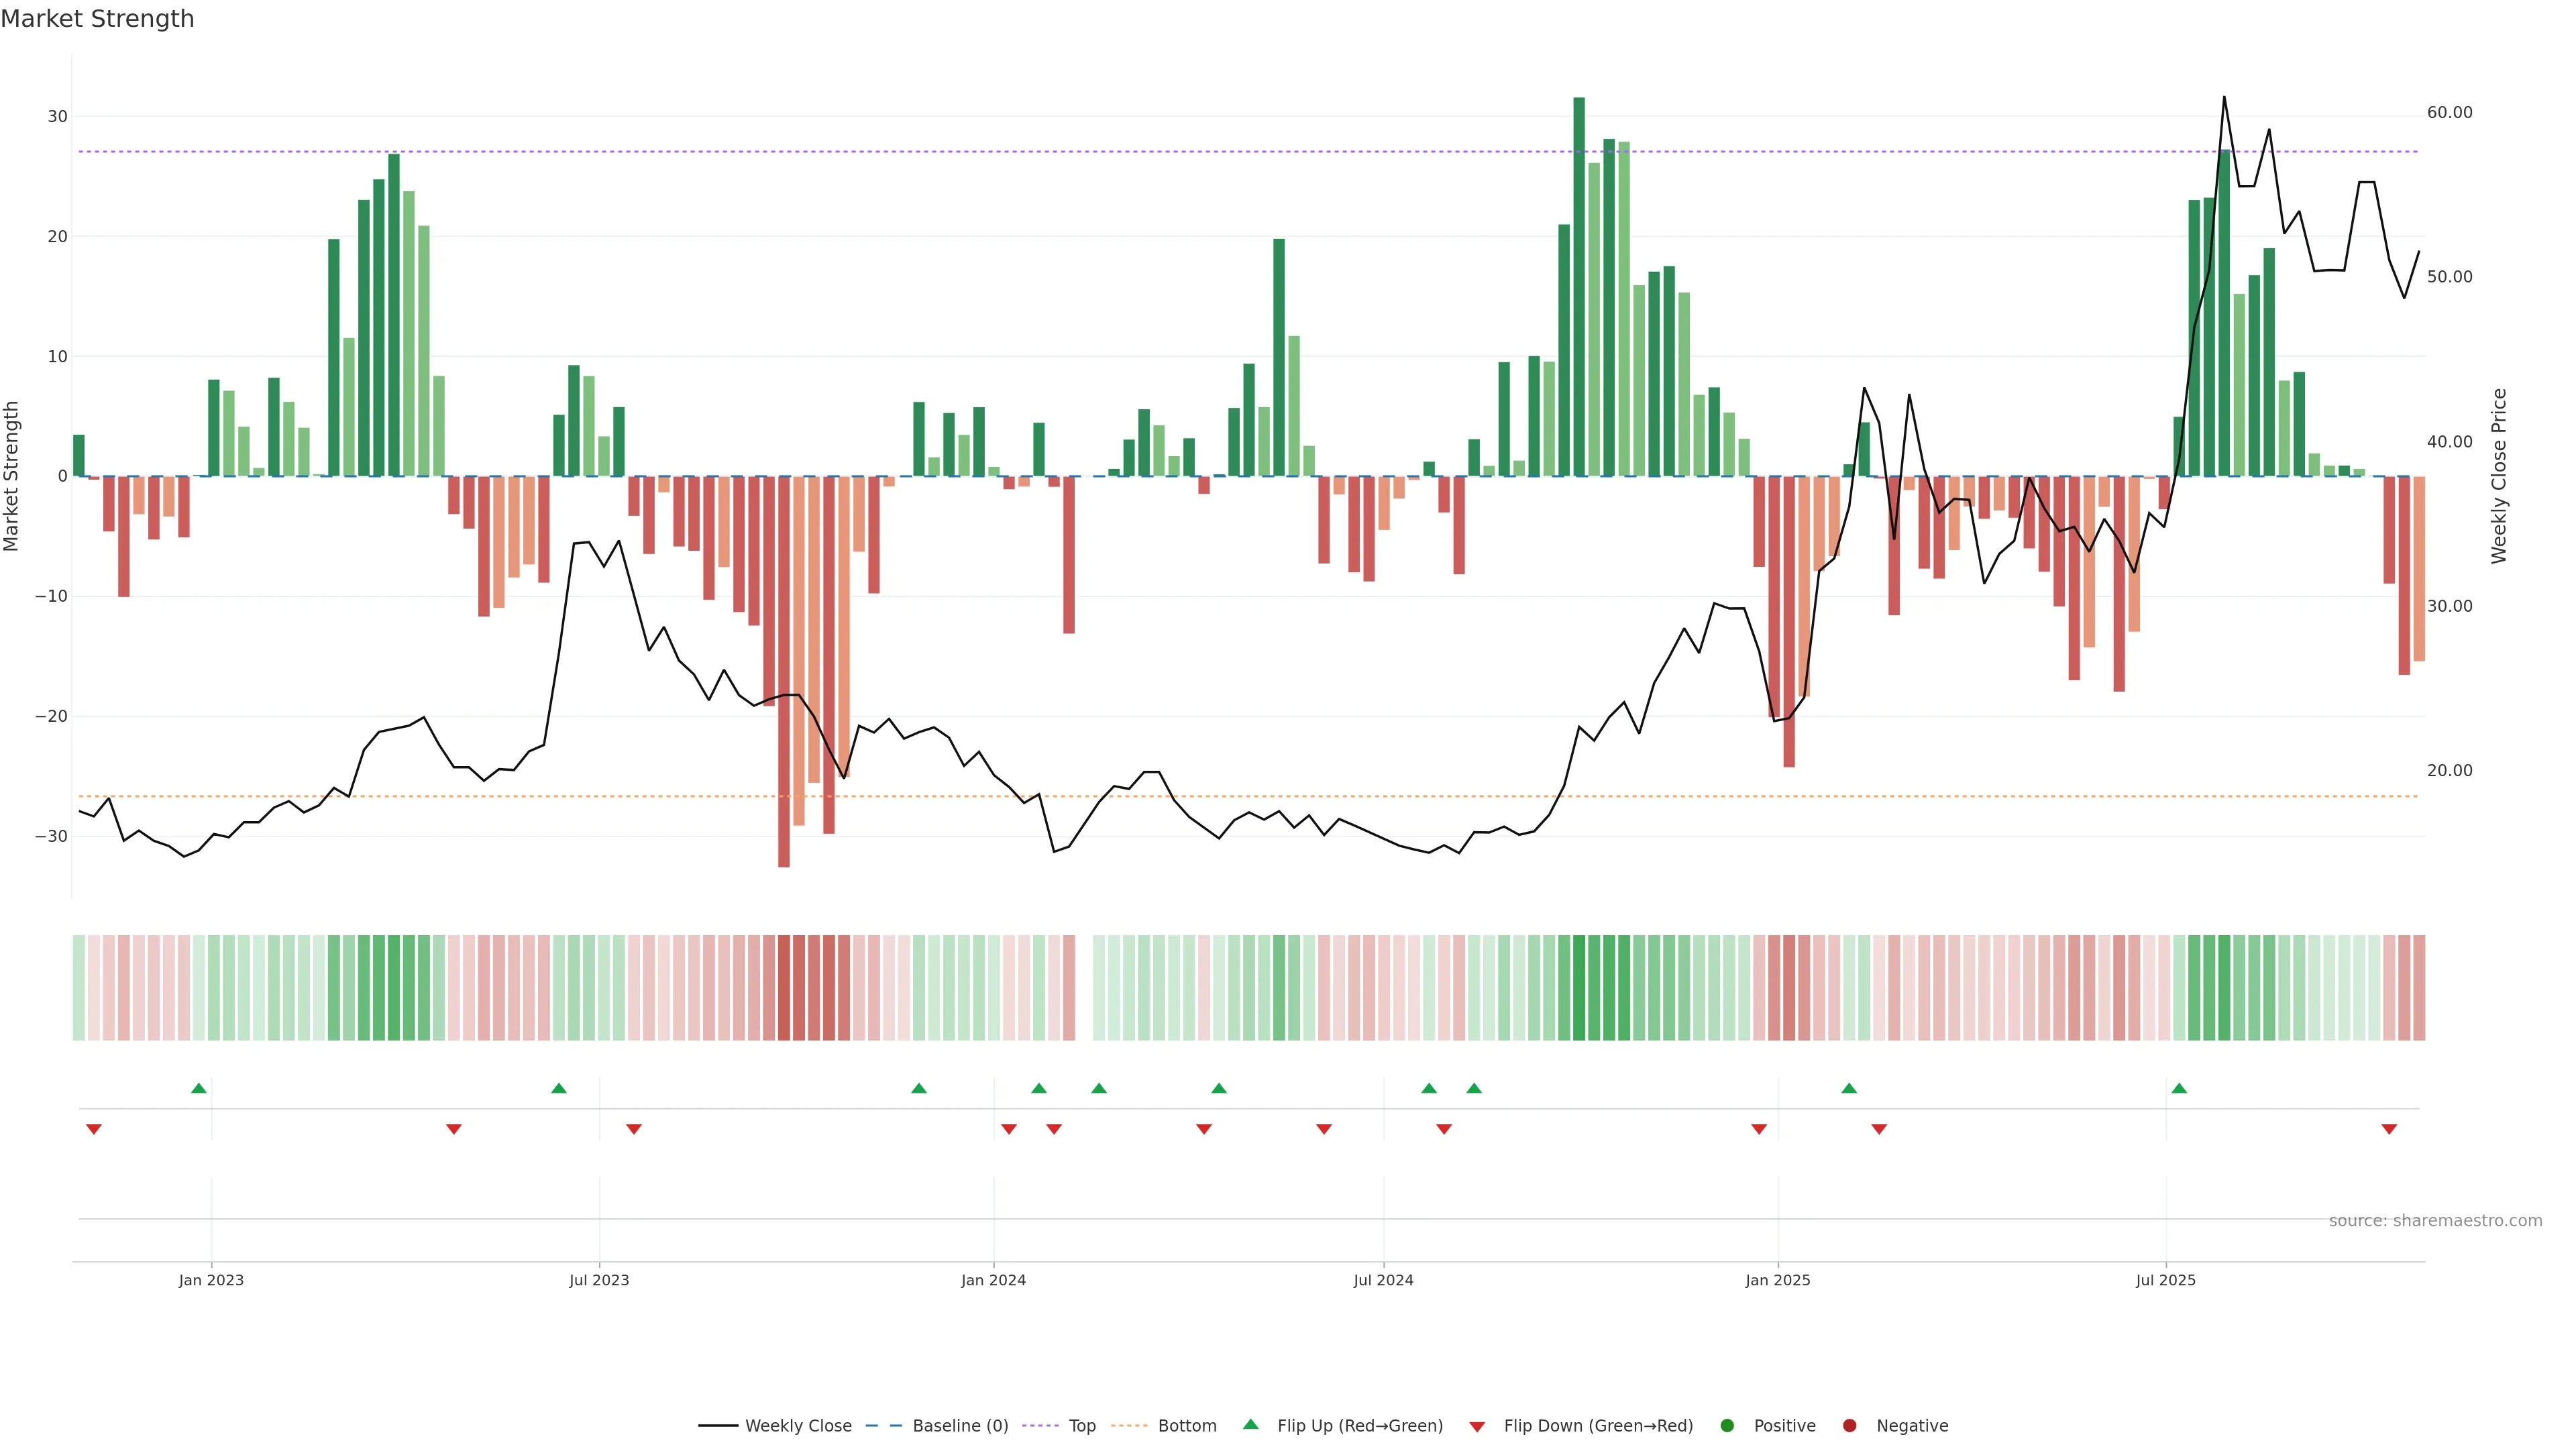
Task: Click the Jul 2025 x-axis label
Action: (x=2165, y=1280)
